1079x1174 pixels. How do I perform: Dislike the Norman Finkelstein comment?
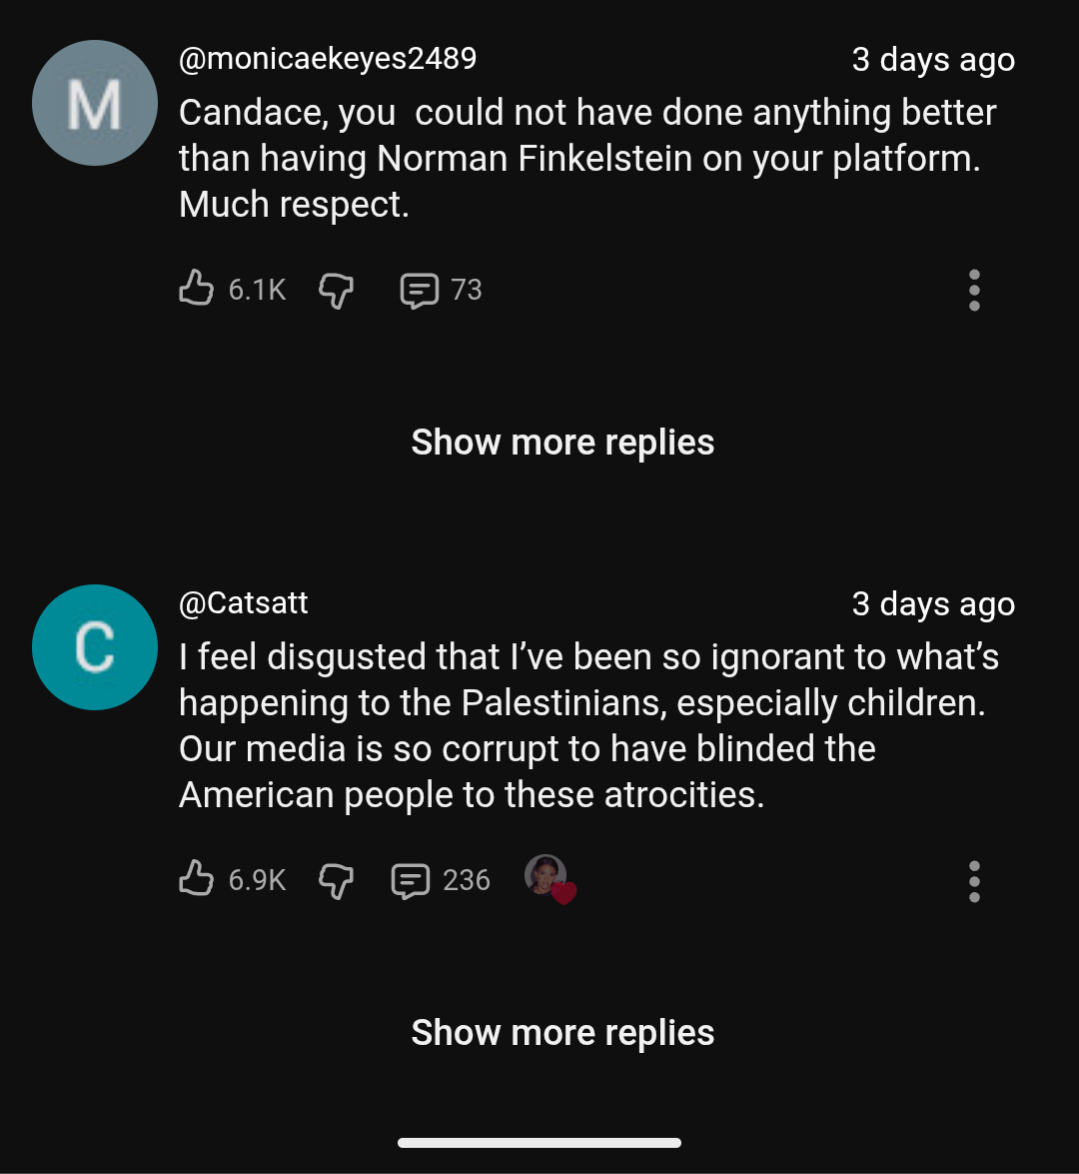tap(336, 290)
